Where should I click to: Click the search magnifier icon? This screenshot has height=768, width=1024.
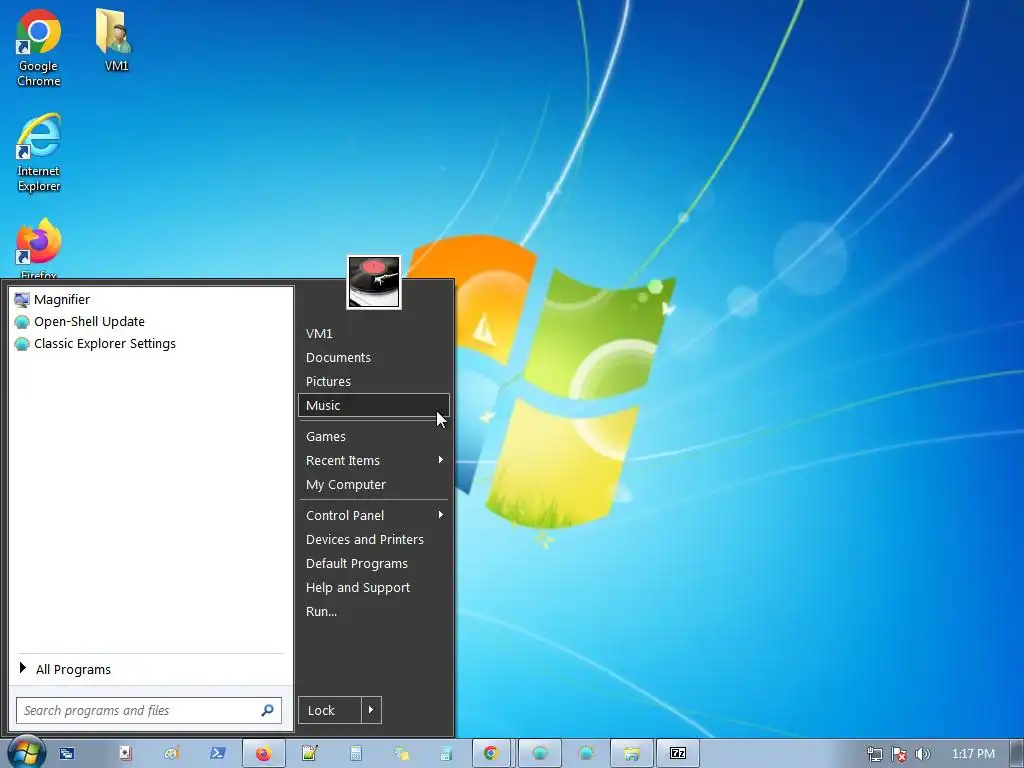(267, 710)
